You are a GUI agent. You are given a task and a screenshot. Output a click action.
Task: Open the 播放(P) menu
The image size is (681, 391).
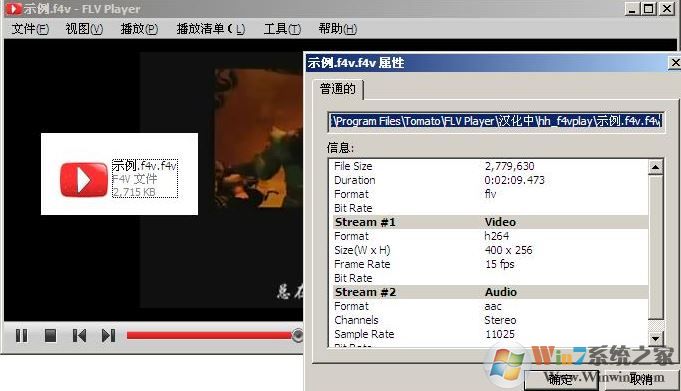139,29
